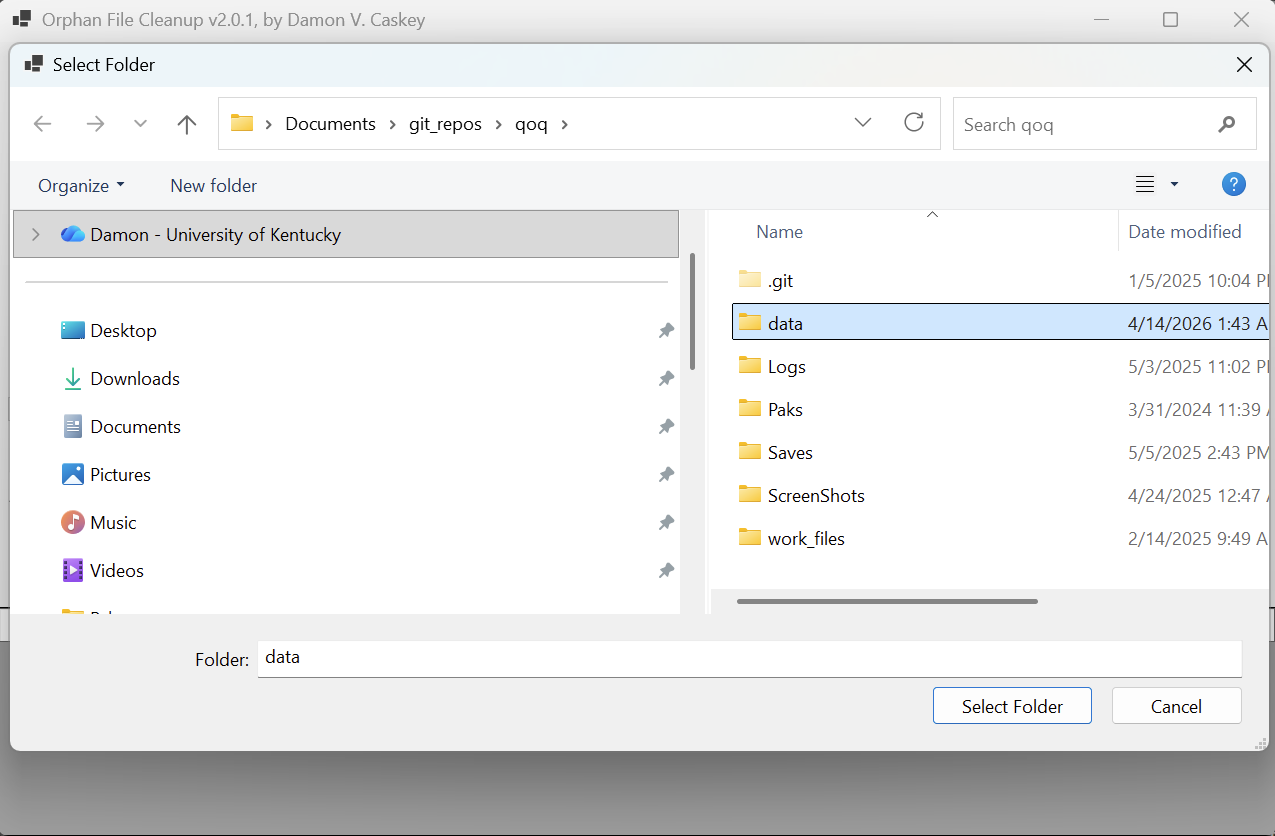Screen dimensions: 1275x836
Task: Open the Videos quick access folder
Action: coord(116,571)
